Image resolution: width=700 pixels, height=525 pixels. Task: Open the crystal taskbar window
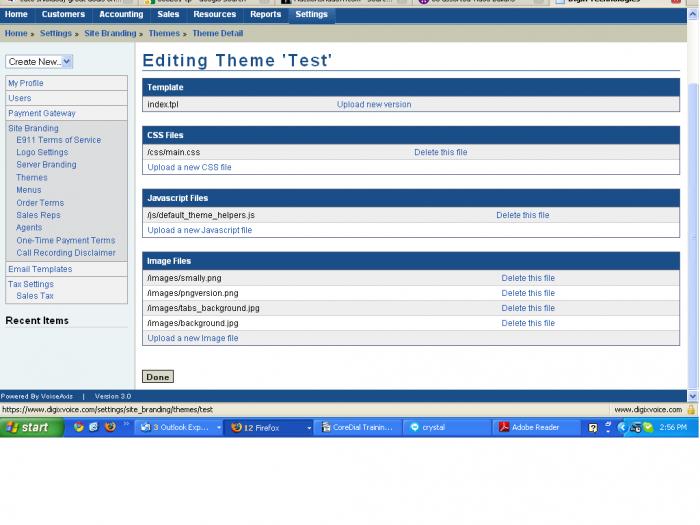(x=447, y=428)
